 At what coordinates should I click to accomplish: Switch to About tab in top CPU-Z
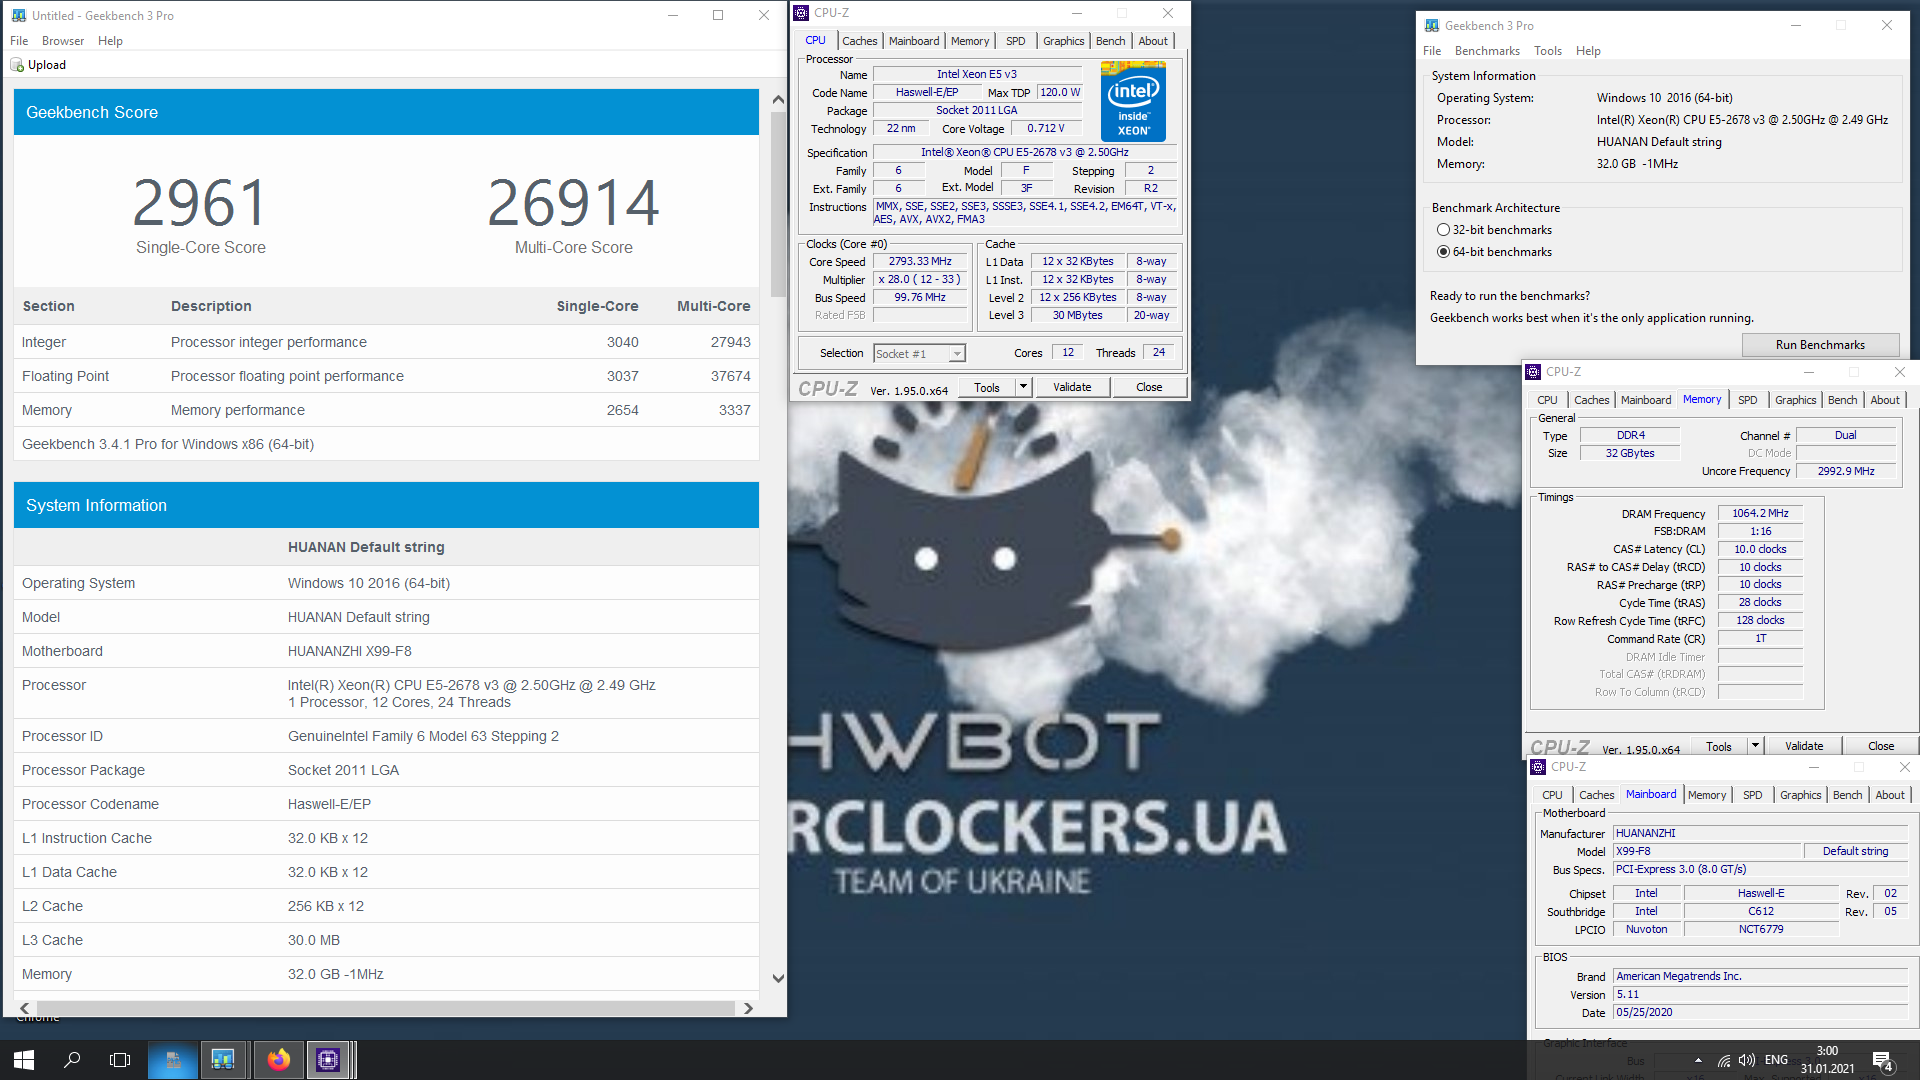(1153, 41)
